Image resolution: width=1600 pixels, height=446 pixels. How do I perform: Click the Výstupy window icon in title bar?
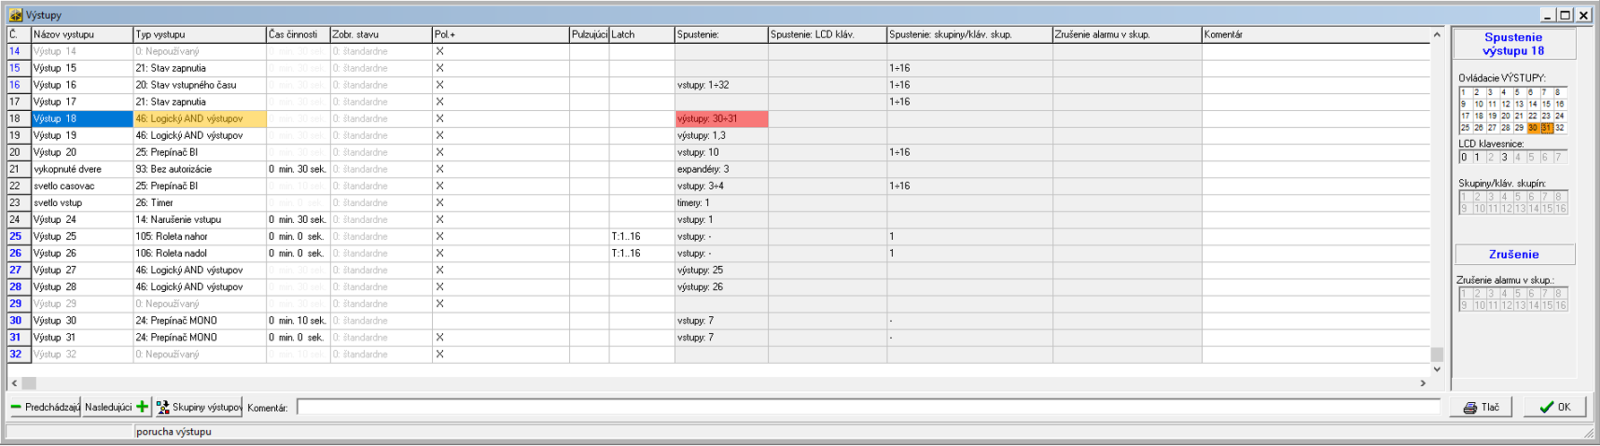(x=15, y=15)
